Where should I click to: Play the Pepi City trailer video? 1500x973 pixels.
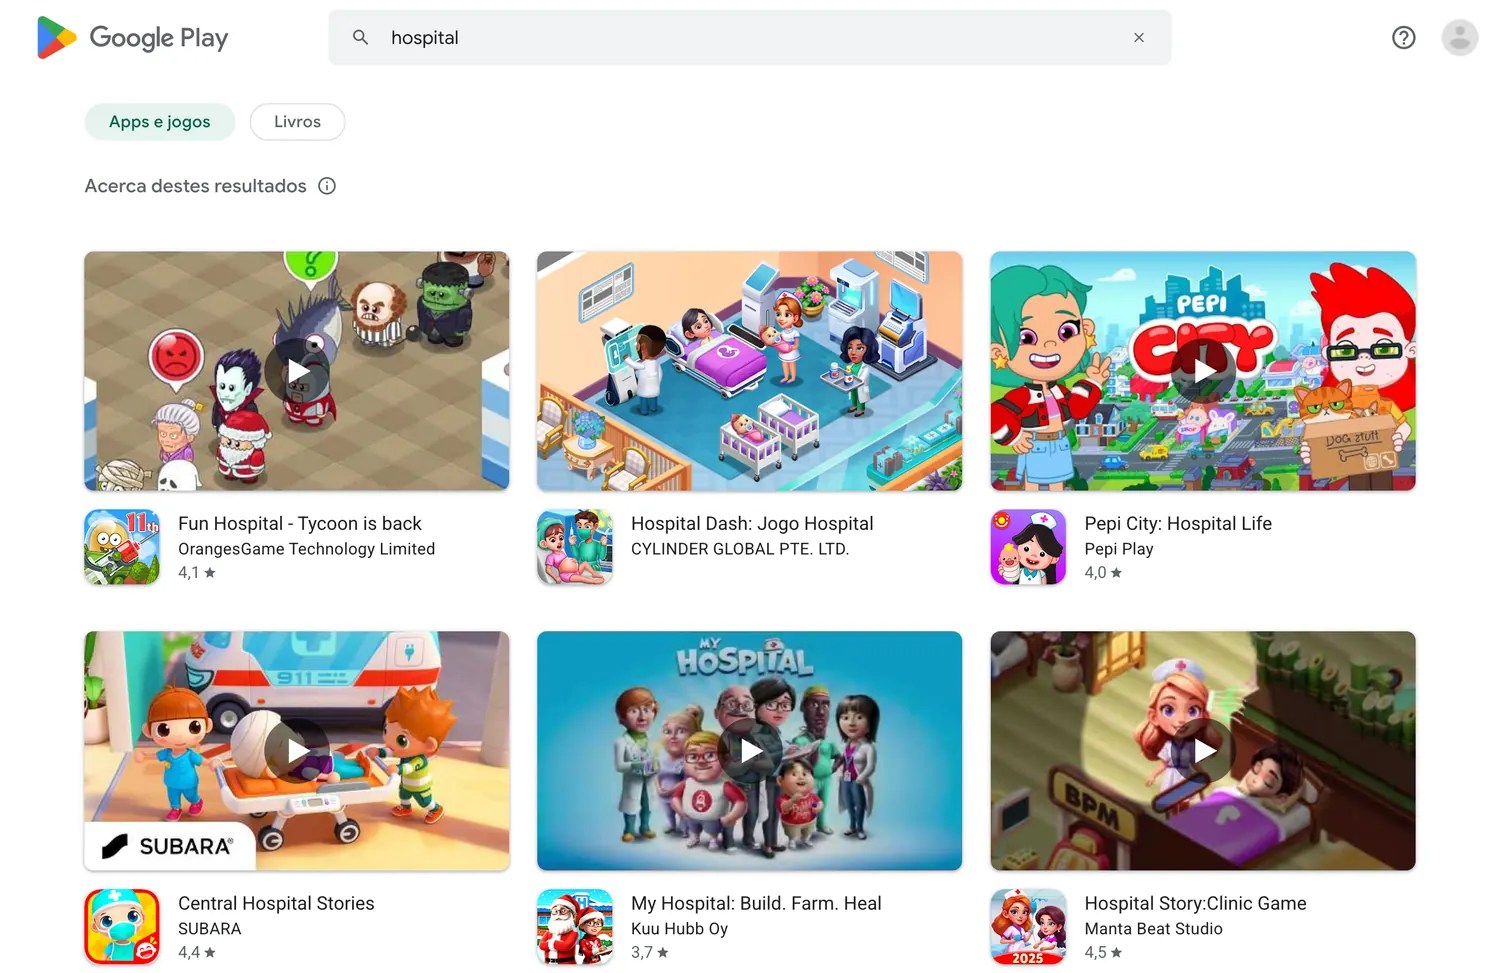(x=1203, y=371)
